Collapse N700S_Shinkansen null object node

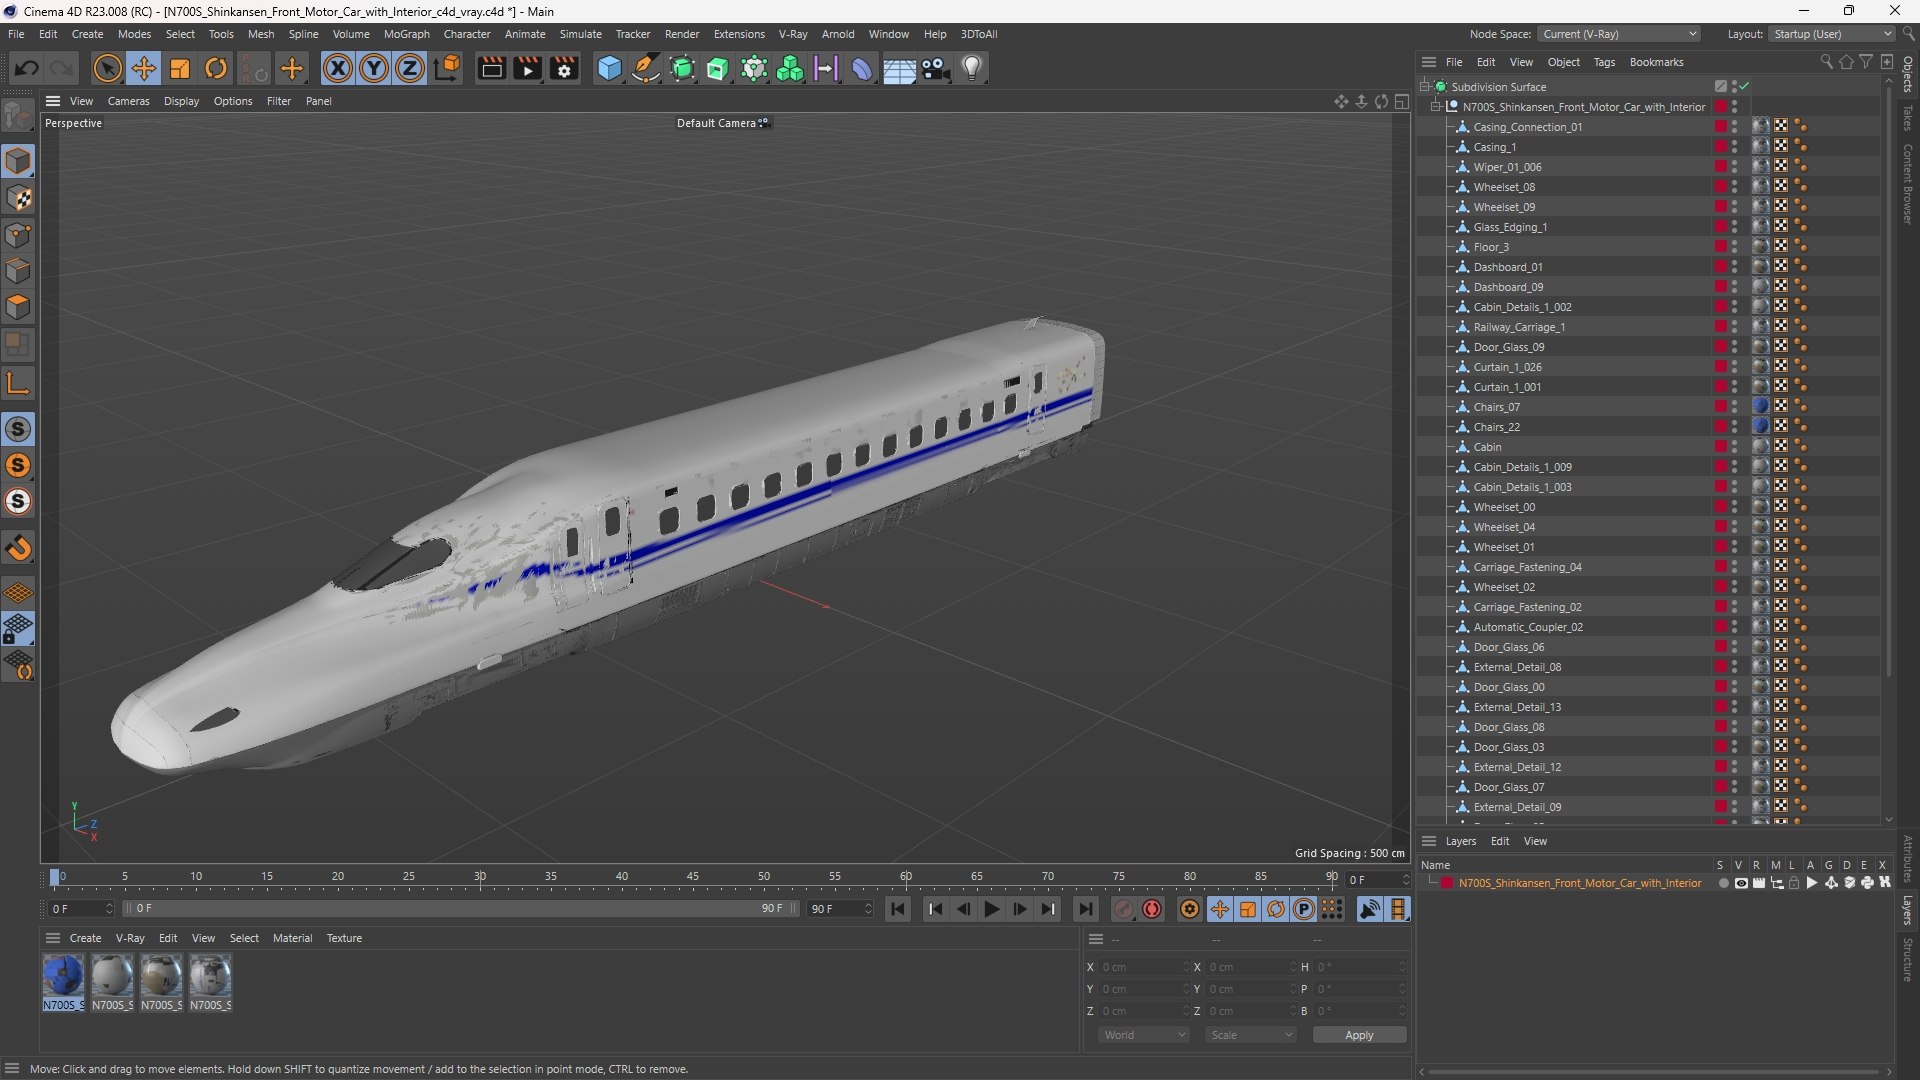[x=1436, y=107]
